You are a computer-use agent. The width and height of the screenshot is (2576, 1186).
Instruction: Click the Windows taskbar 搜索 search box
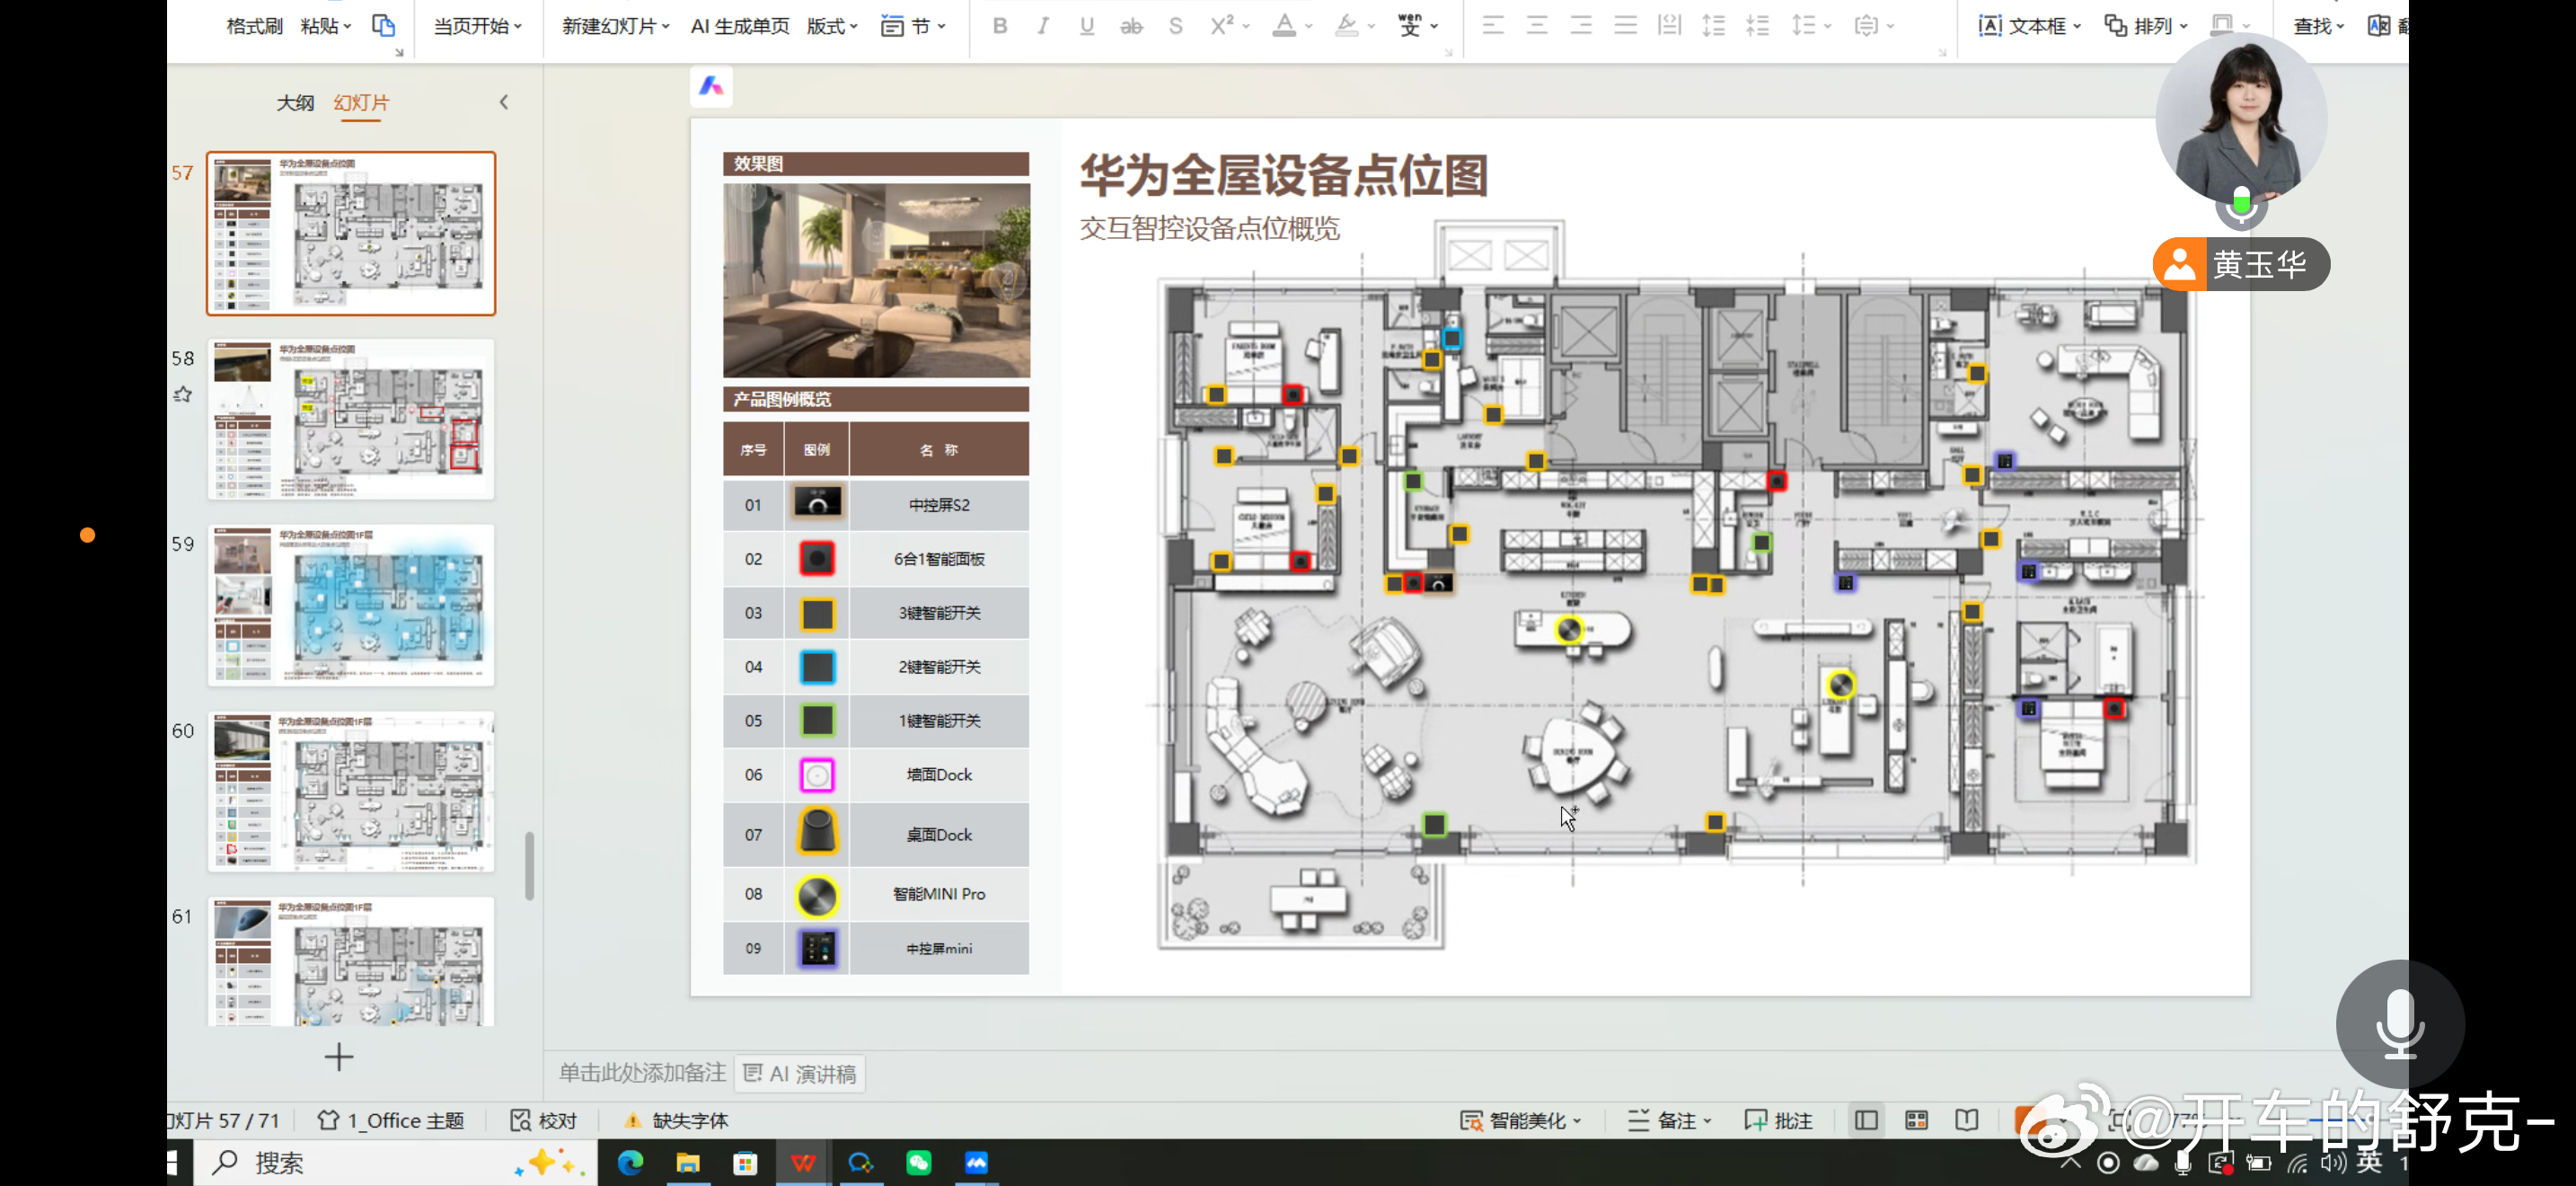click(x=394, y=1163)
